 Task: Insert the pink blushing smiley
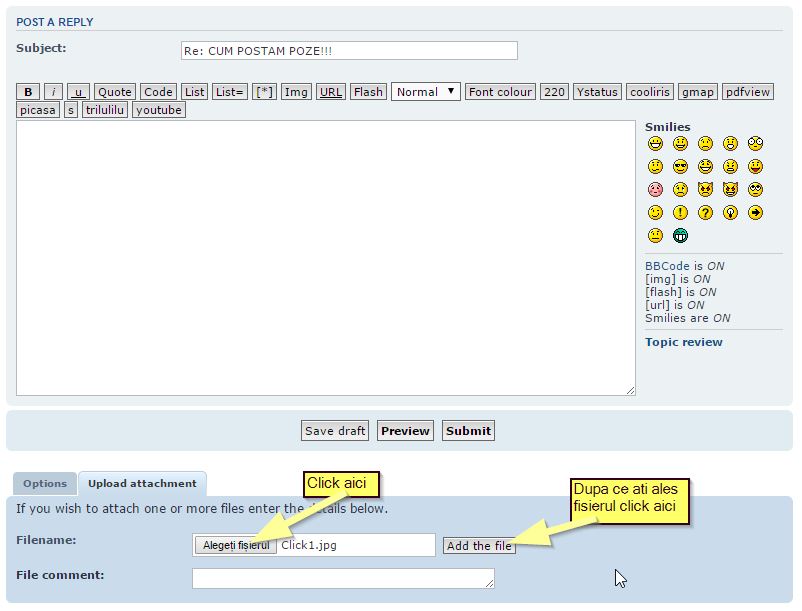tap(655, 189)
